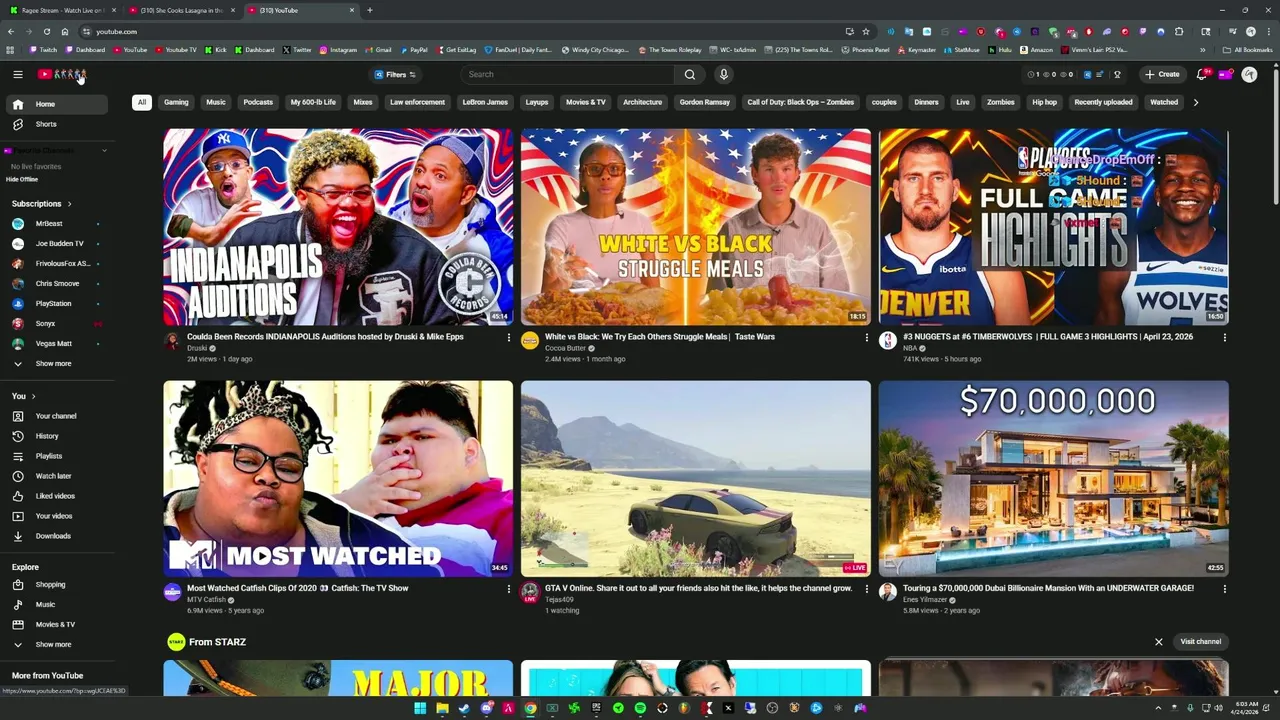Open the YouTube hamburger guide menu

click(x=17, y=74)
